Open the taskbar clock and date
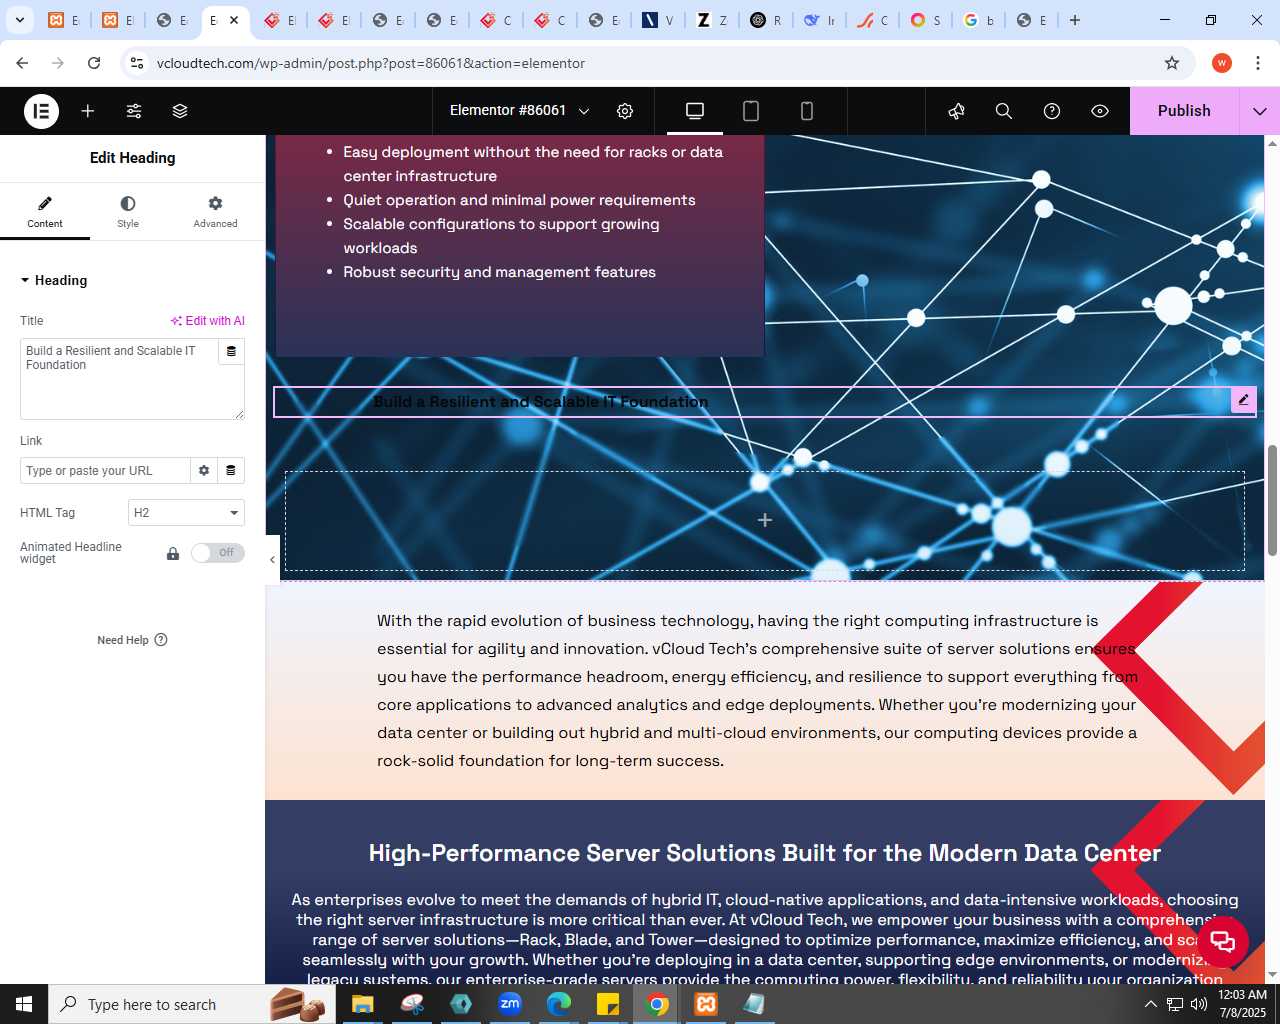 [1242, 1004]
